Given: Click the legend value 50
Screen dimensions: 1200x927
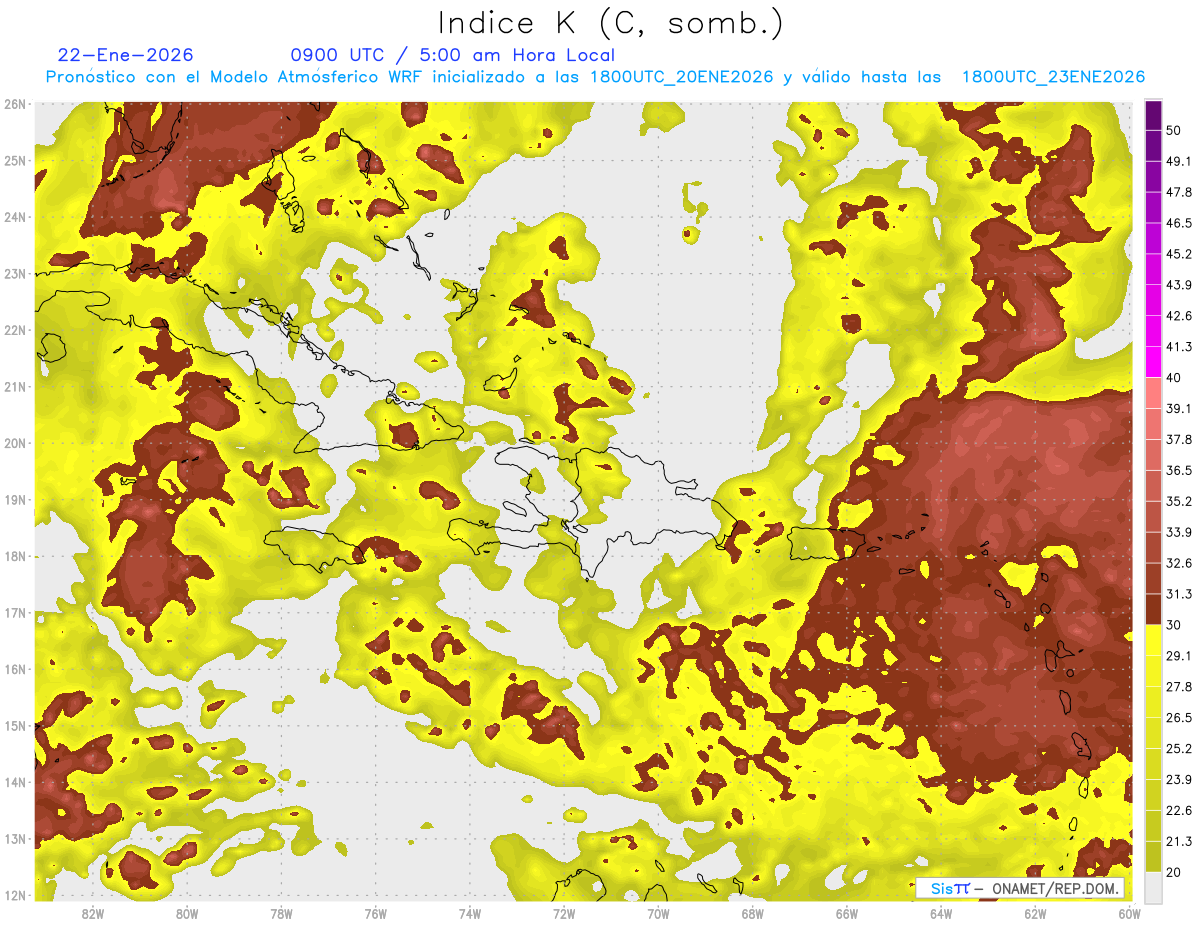Looking at the screenshot, I should point(1175,131).
